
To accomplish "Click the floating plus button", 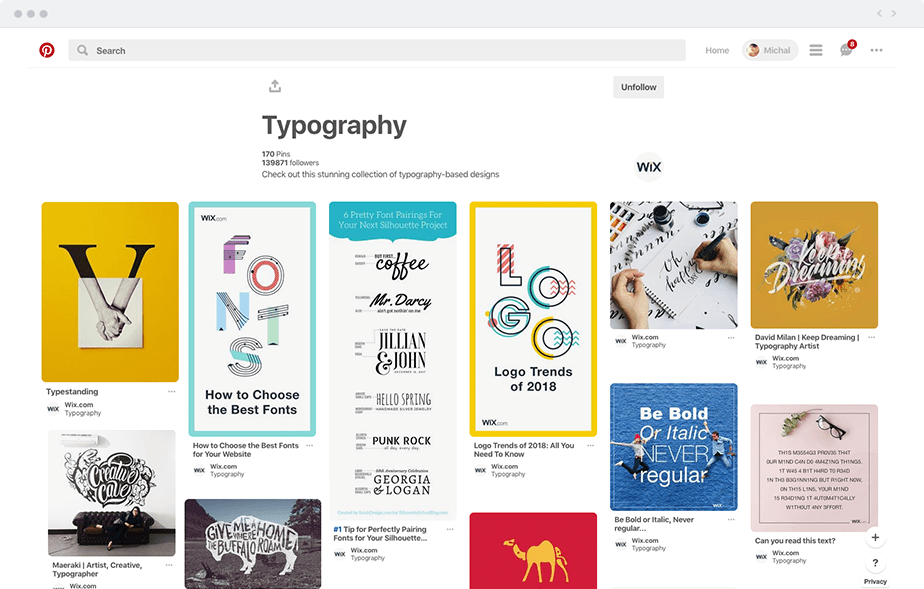I will (875, 537).
